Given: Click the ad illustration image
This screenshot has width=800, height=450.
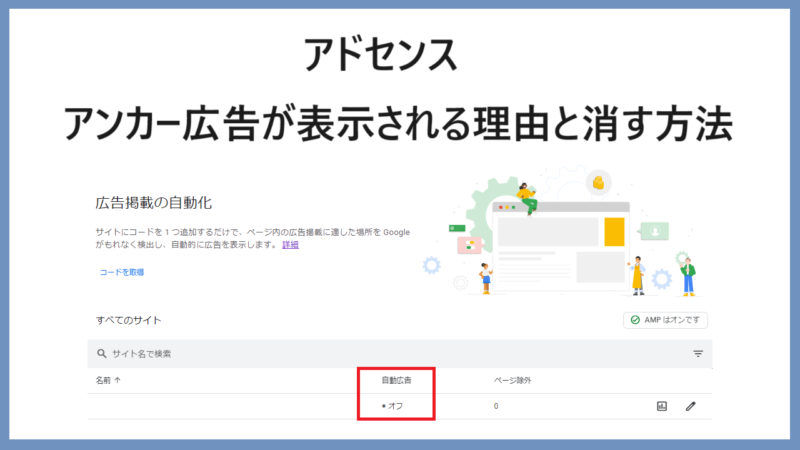Looking at the screenshot, I should pos(564,232).
